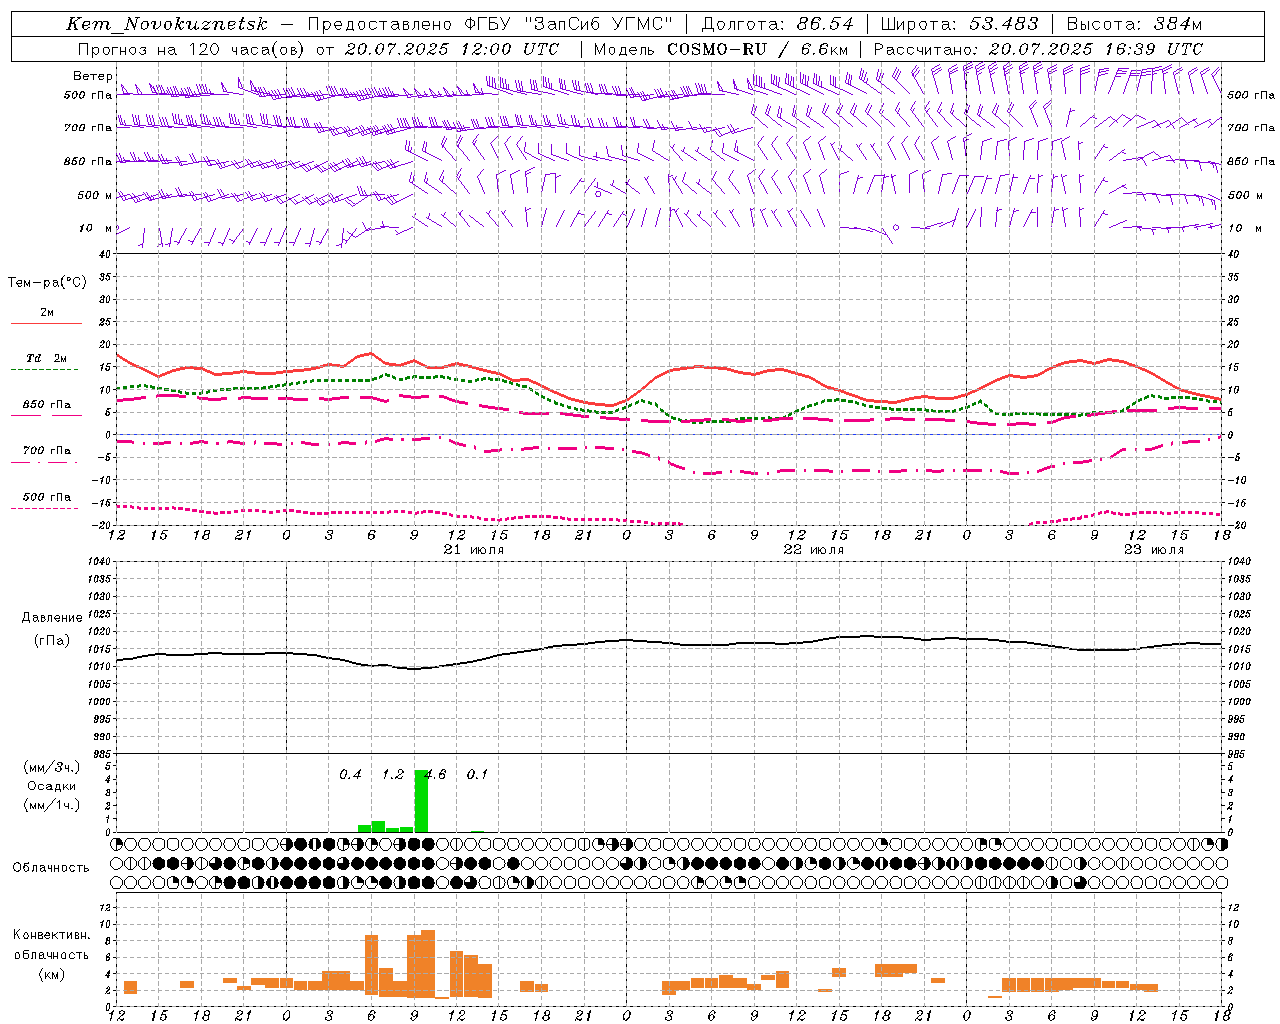Screen dimensions: 1280x1024
Task: Click the Осадки panel label
Action: coord(52,786)
